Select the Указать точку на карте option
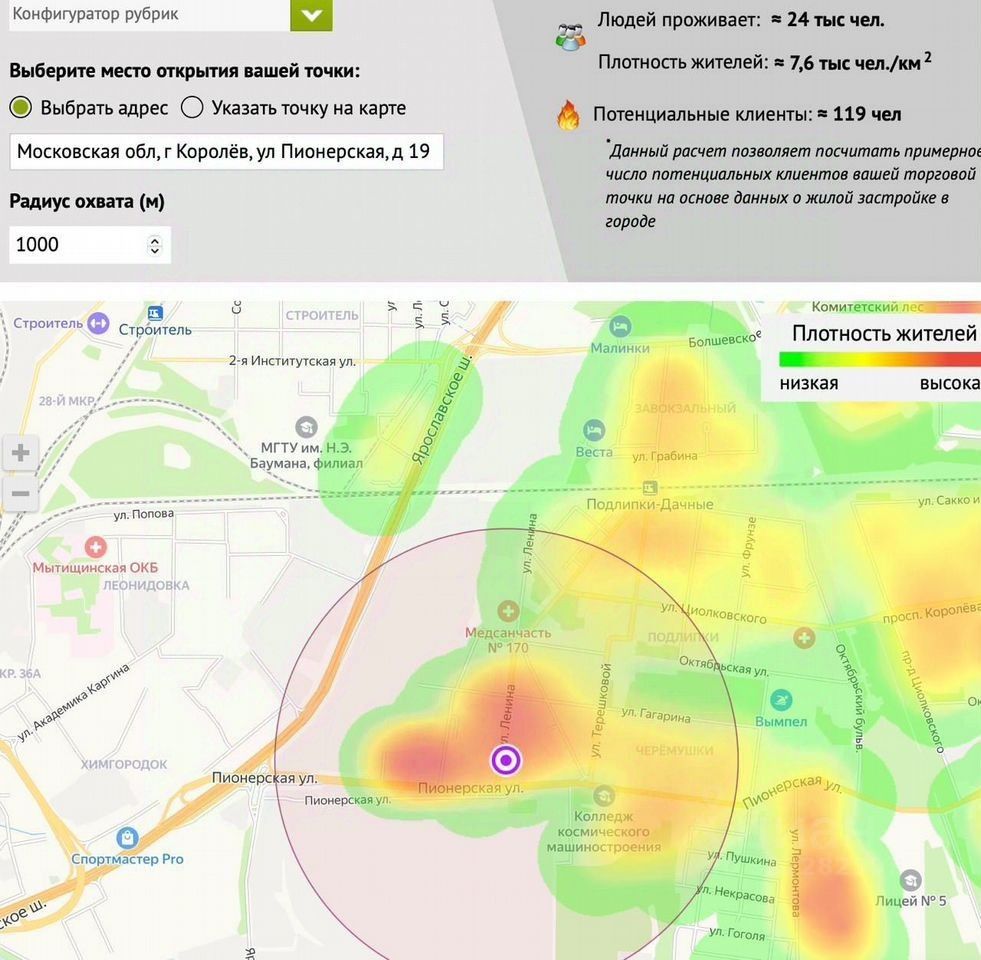Image resolution: width=981 pixels, height=960 pixels. [x=192, y=108]
